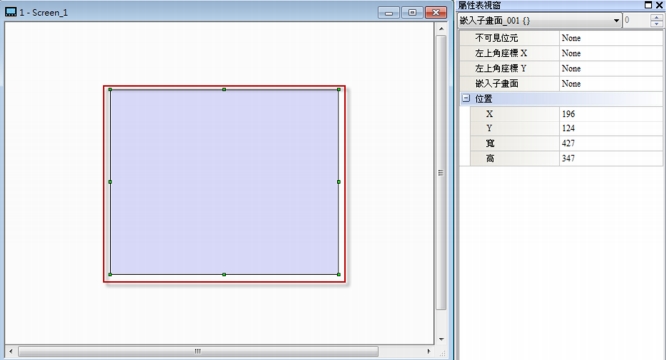Click the 高 property label
This screenshot has height=360, width=666.
[x=490, y=158]
